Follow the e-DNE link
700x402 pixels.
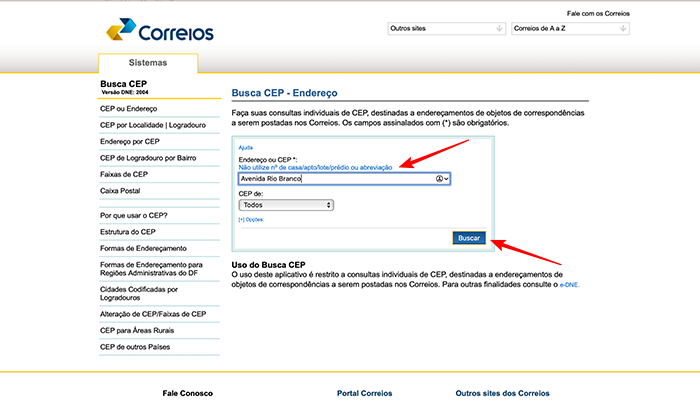point(569,284)
